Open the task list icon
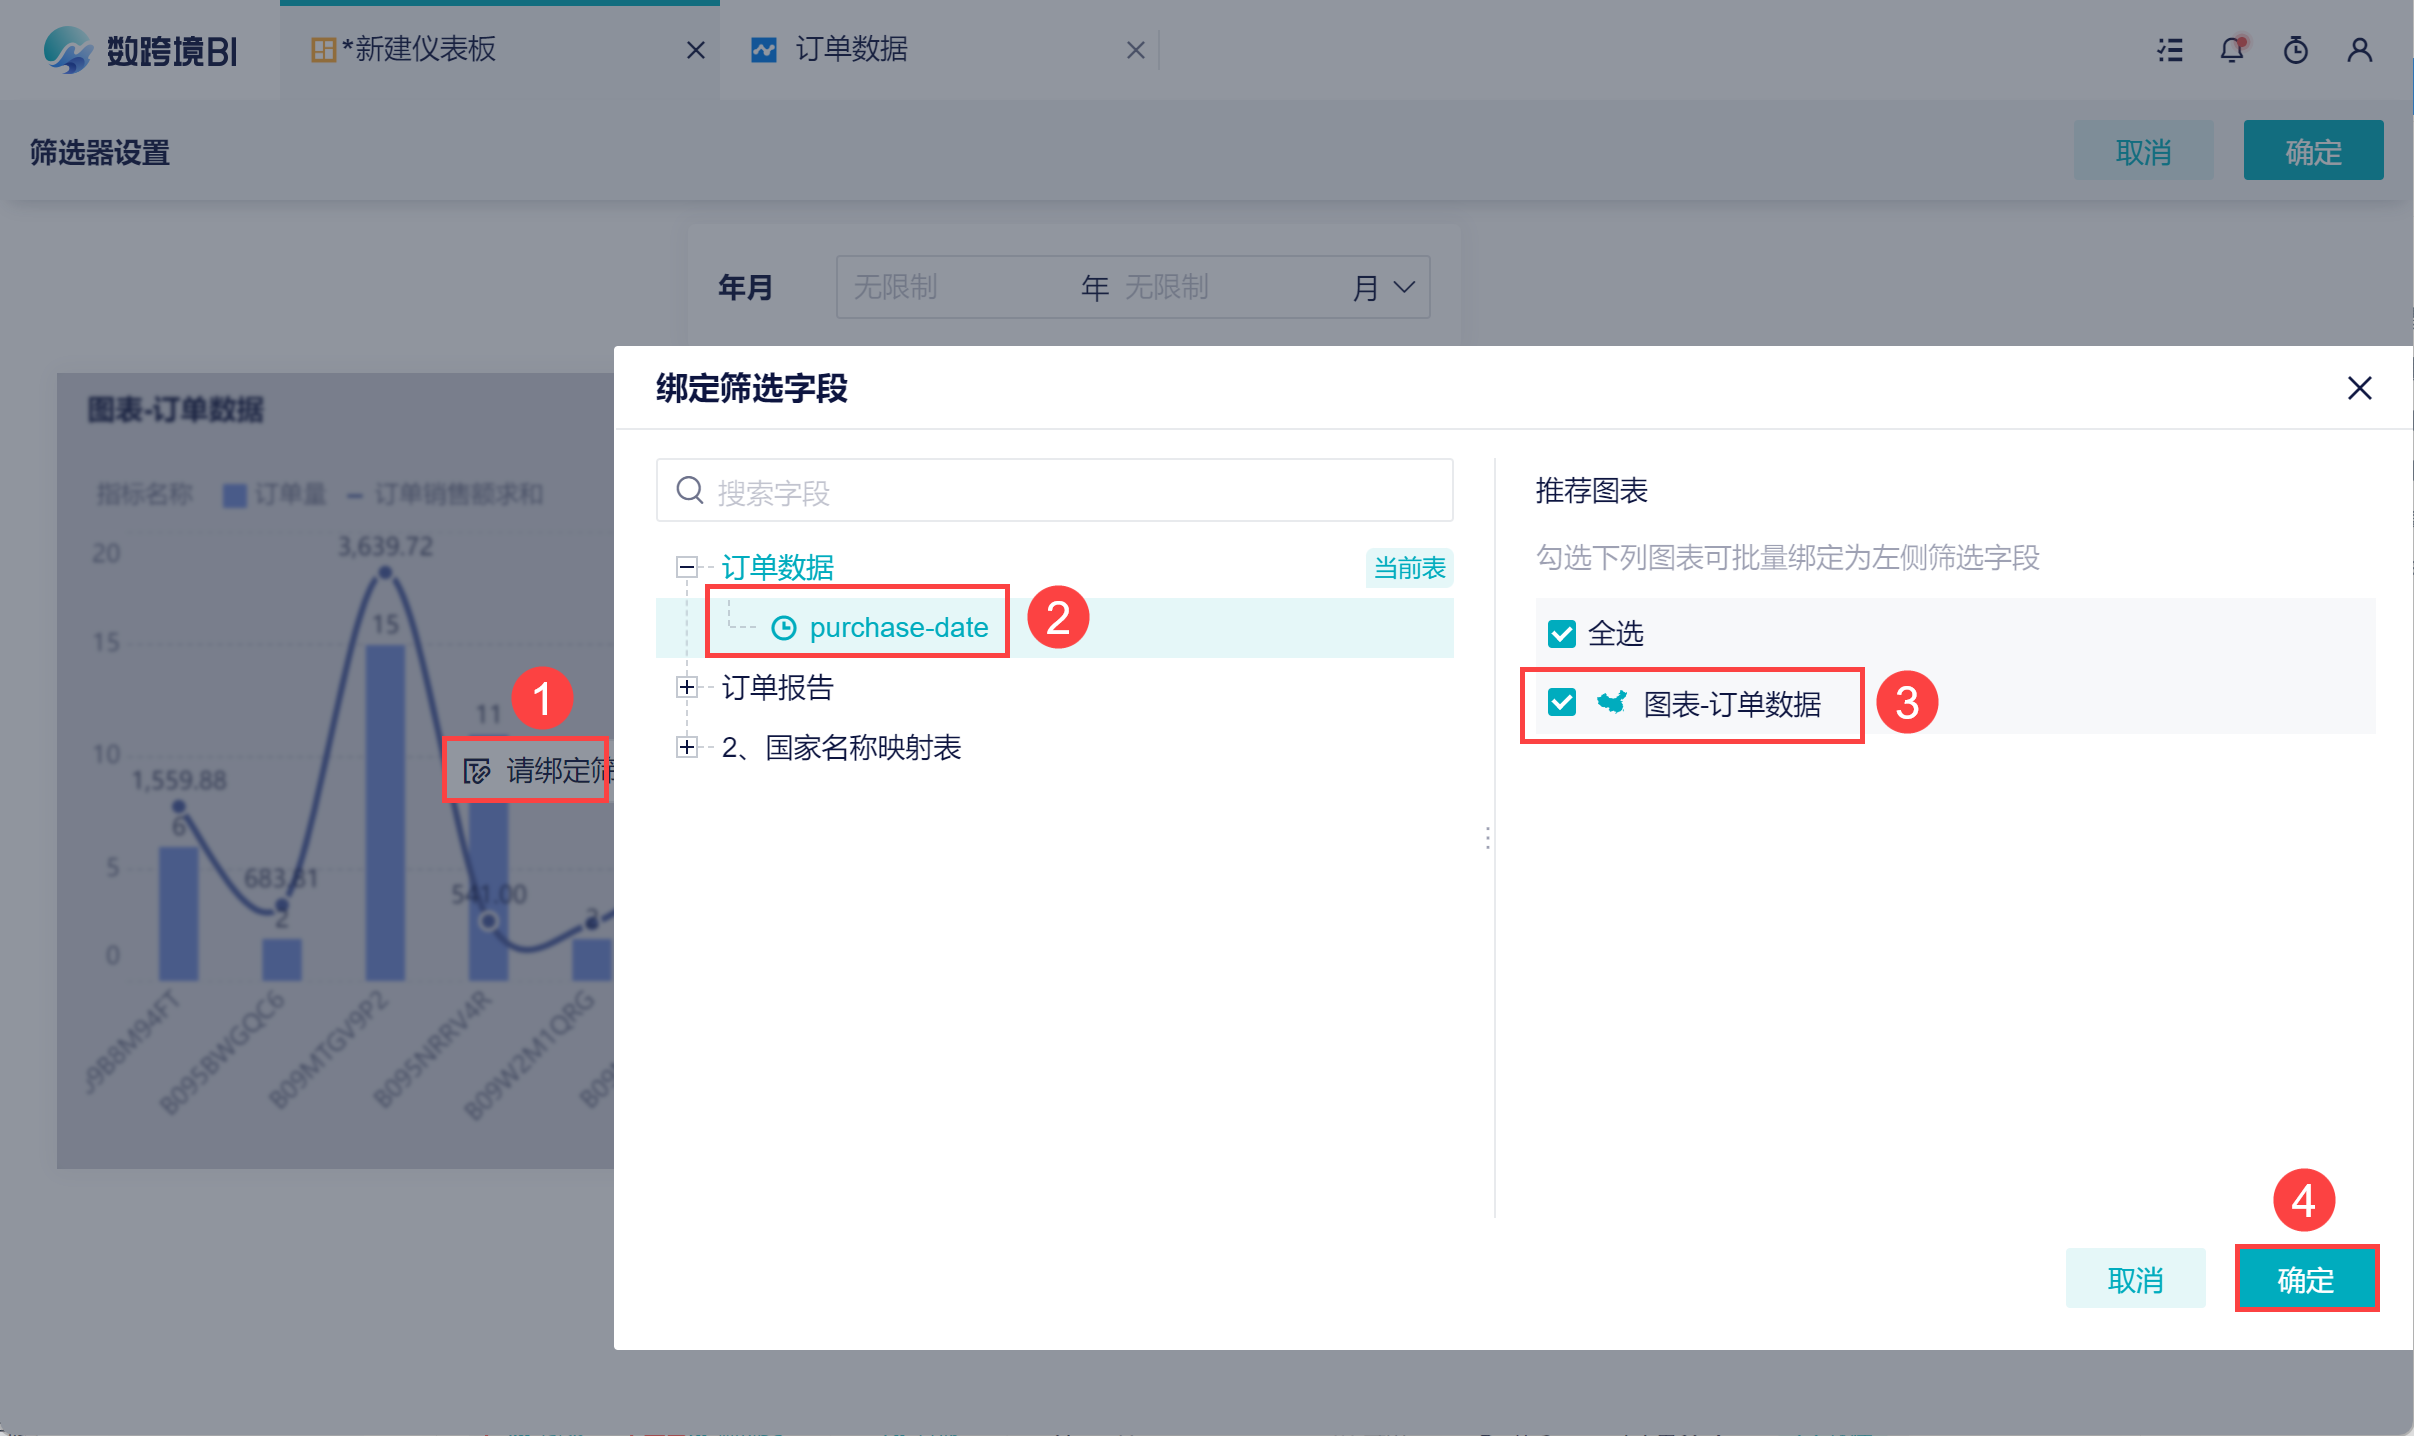2414x1436 pixels. (2169, 50)
